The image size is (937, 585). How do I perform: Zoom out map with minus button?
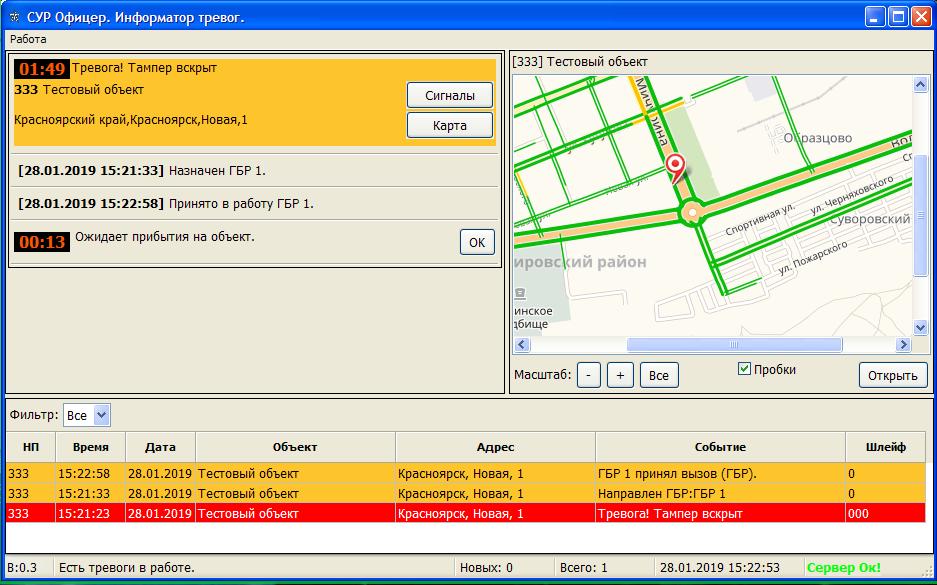click(589, 375)
